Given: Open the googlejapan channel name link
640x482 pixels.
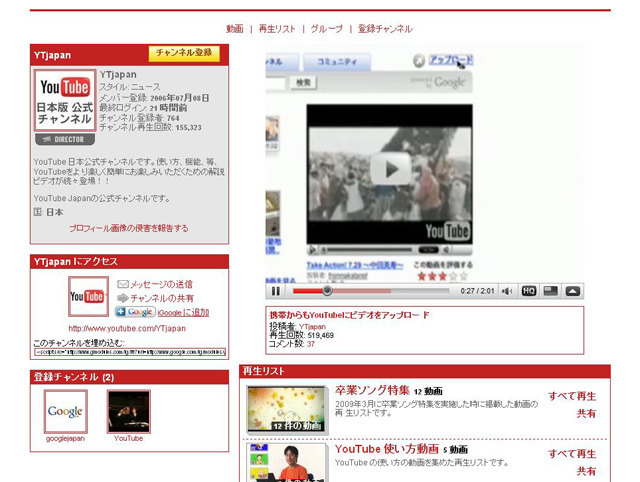Looking at the screenshot, I should 65,438.
